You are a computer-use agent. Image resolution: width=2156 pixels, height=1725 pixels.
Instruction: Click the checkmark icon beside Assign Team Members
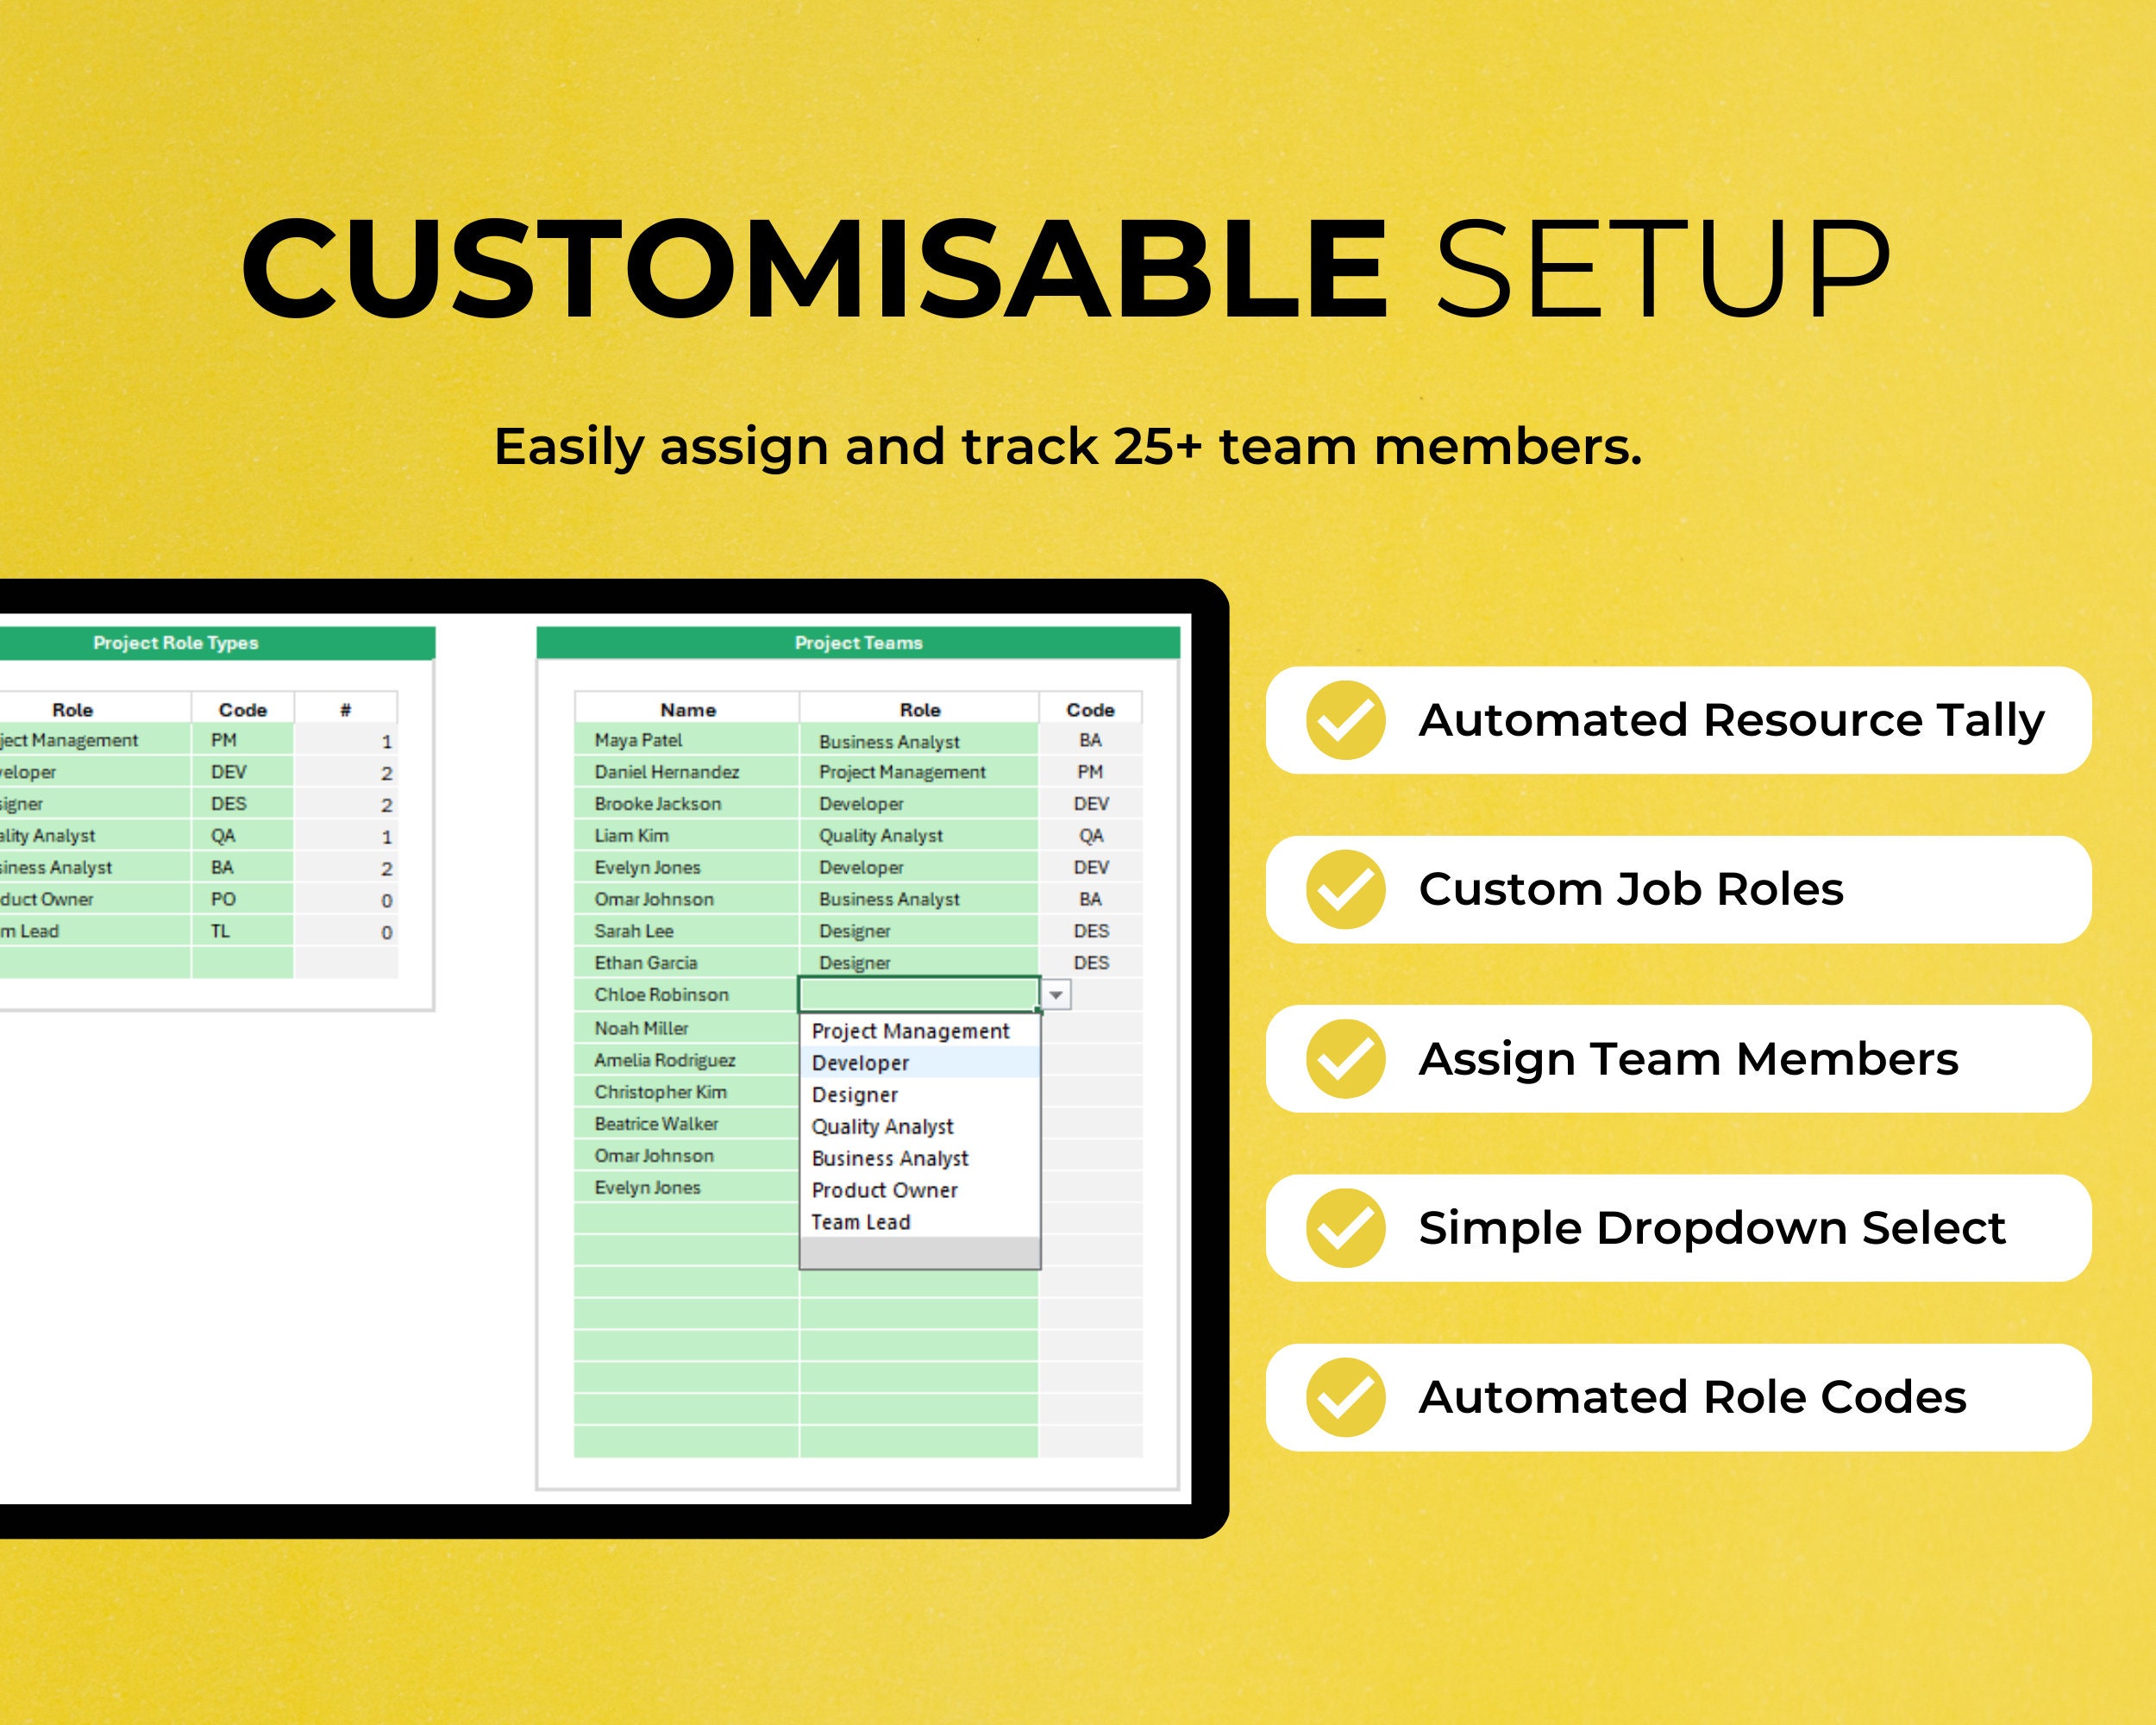click(1345, 1059)
